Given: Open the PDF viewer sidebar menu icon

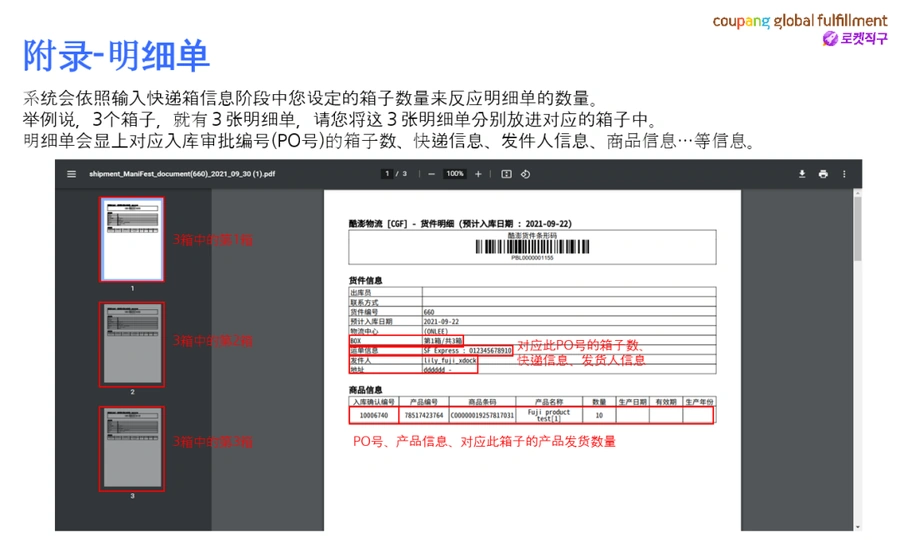Looking at the screenshot, I should (x=71, y=174).
